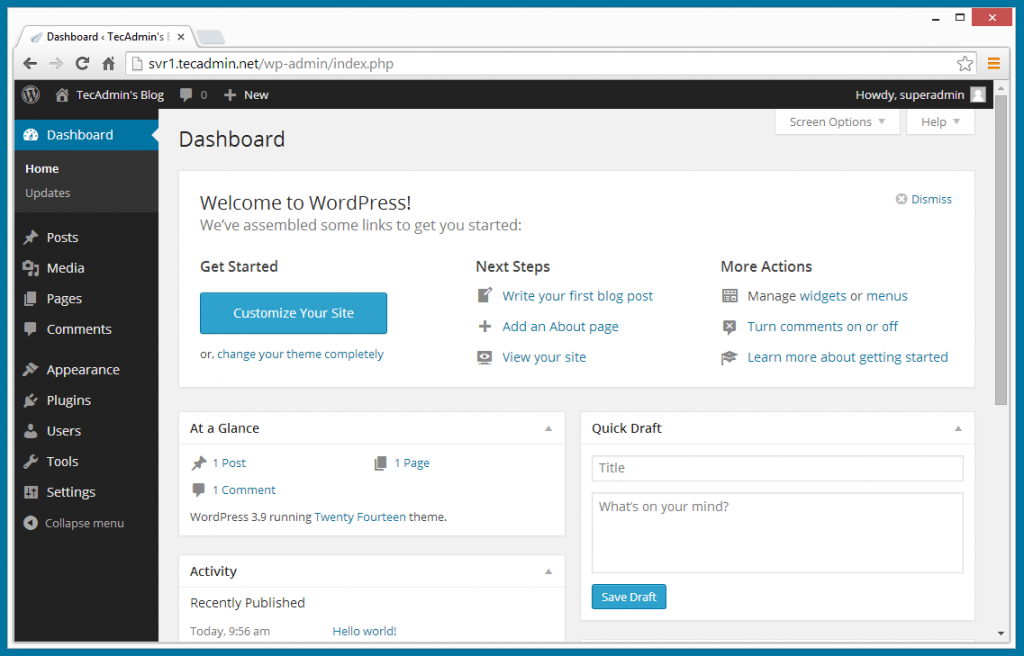Open the comments bubble in admin bar
Image resolution: width=1024 pixels, height=656 pixels.
[186, 95]
